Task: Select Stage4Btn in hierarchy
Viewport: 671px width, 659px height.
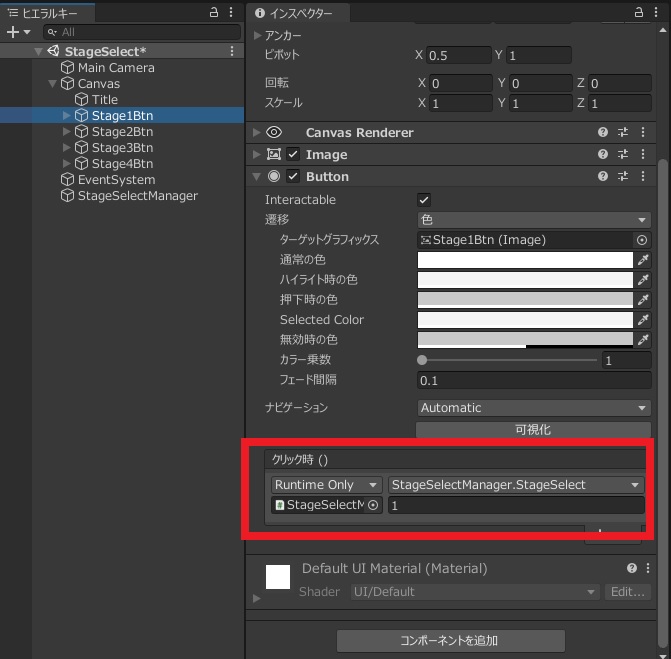Action: pos(122,164)
